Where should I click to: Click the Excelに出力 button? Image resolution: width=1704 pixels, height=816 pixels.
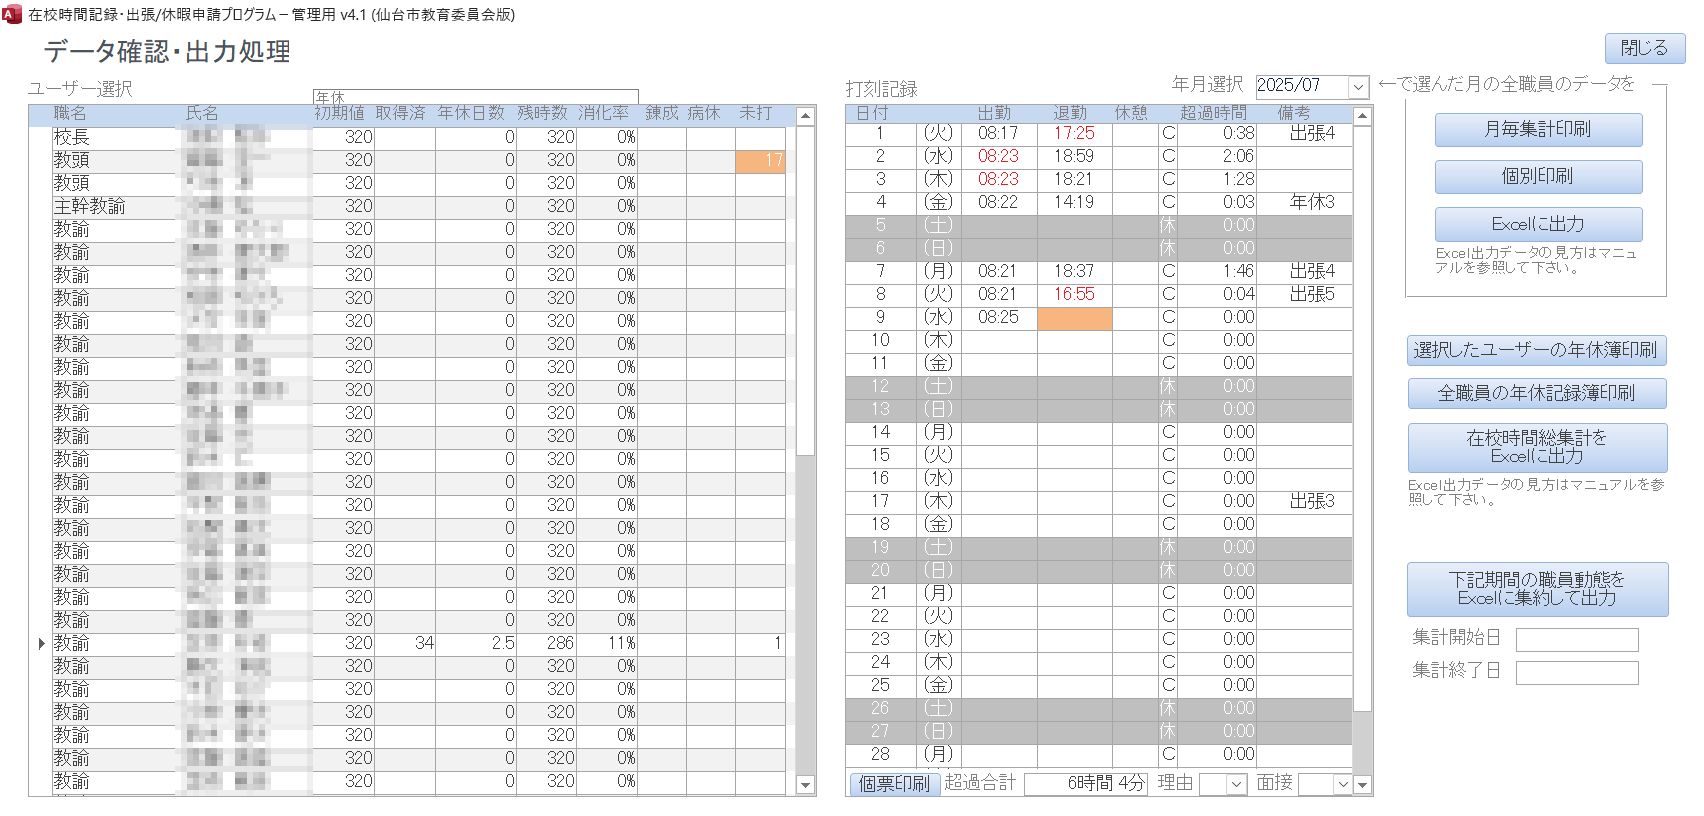(1538, 224)
